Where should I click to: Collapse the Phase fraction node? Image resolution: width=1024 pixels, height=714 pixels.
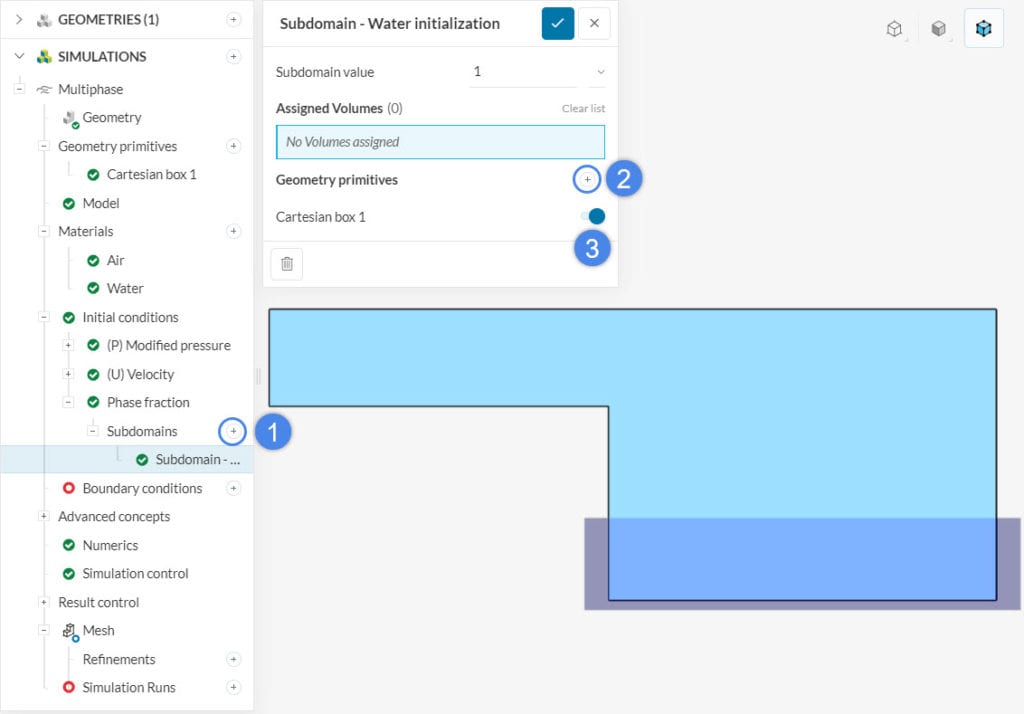coord(68,402)
